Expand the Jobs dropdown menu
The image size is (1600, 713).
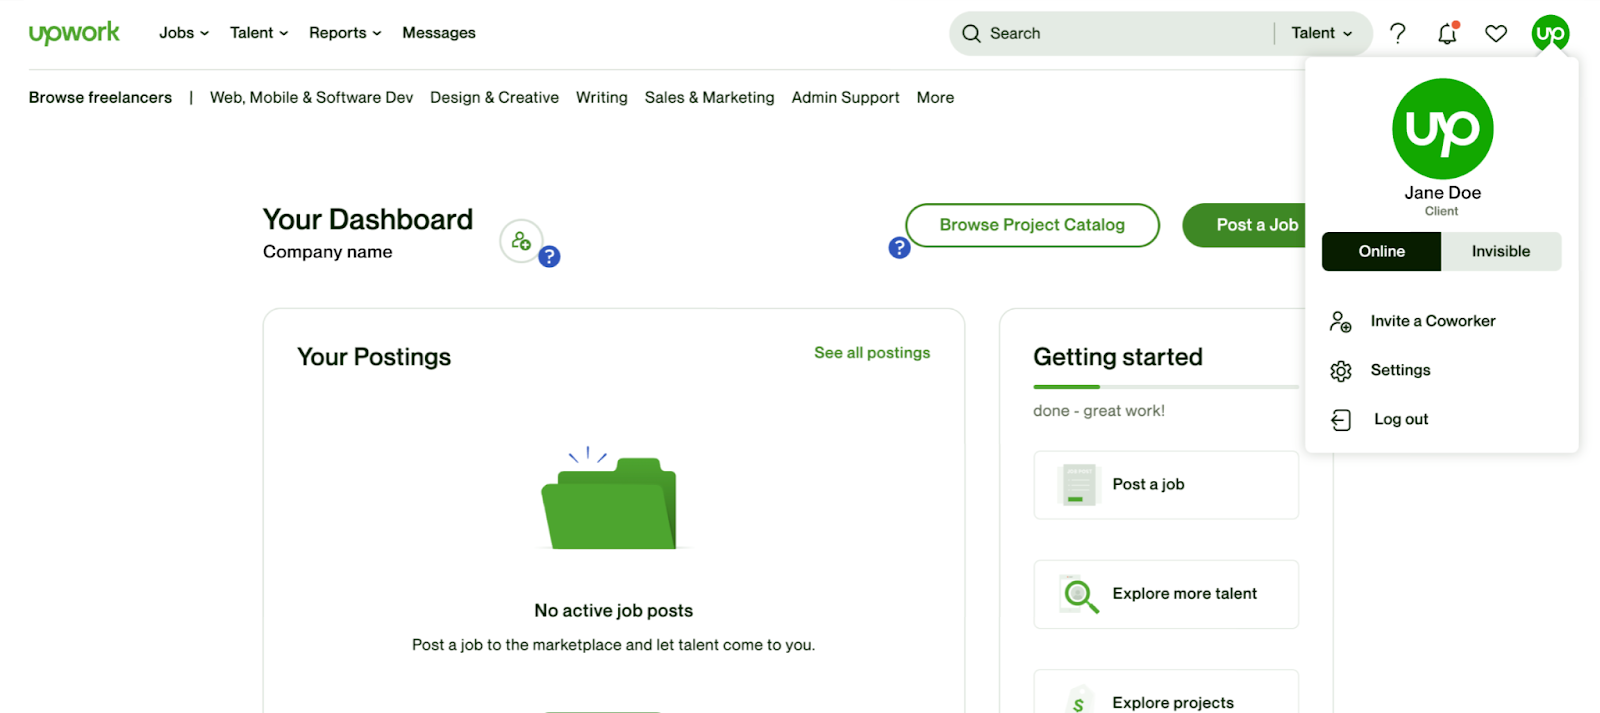pos(184,33)
